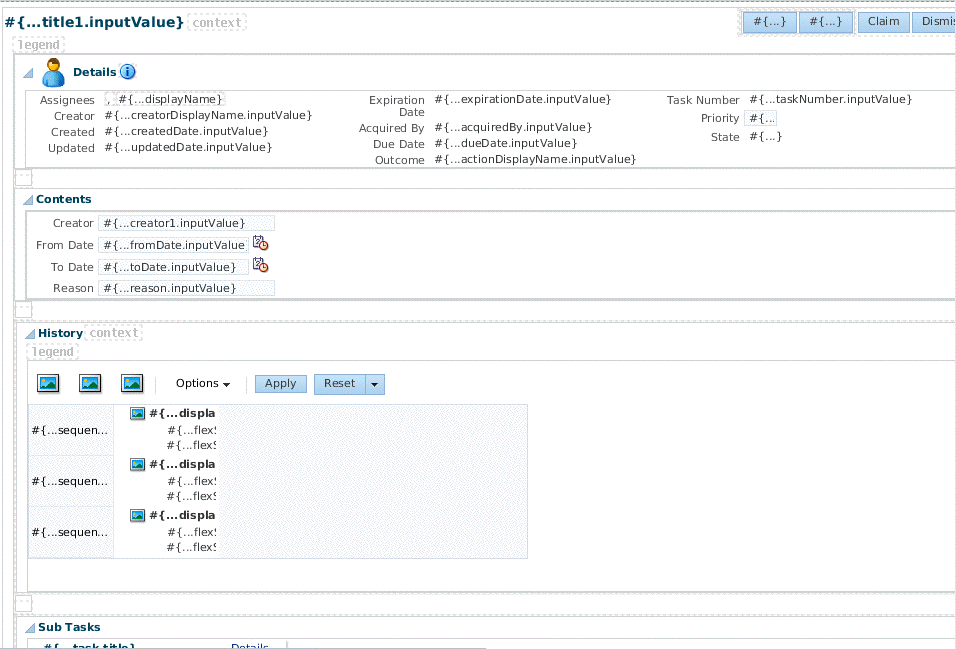Click the first sequence cell in History table
The image size is (956, 649).
[x=71, y=430]
